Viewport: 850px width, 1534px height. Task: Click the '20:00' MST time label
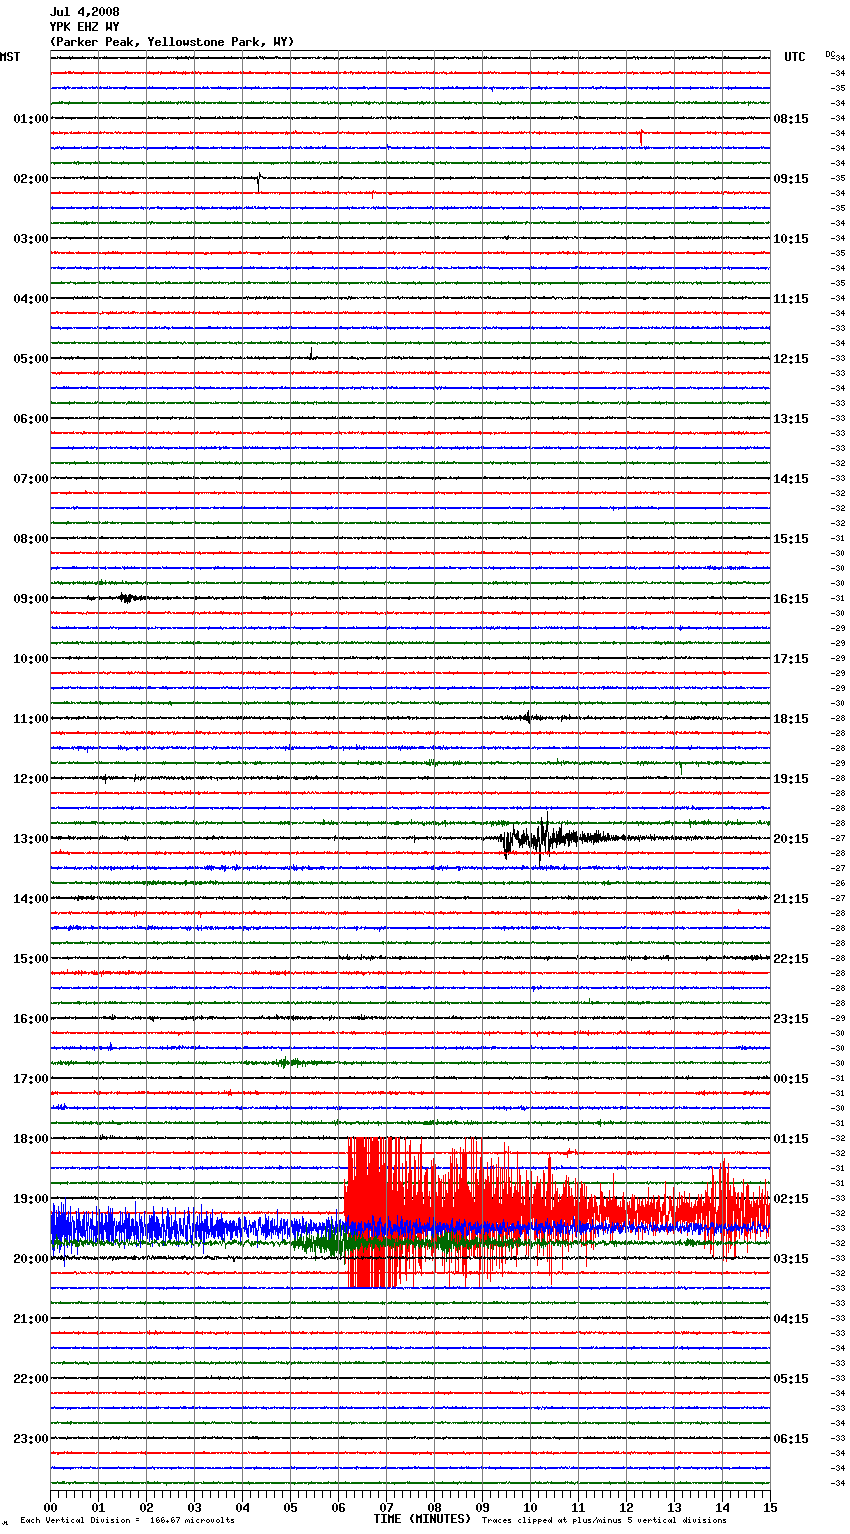click(x=31, y=1259)
